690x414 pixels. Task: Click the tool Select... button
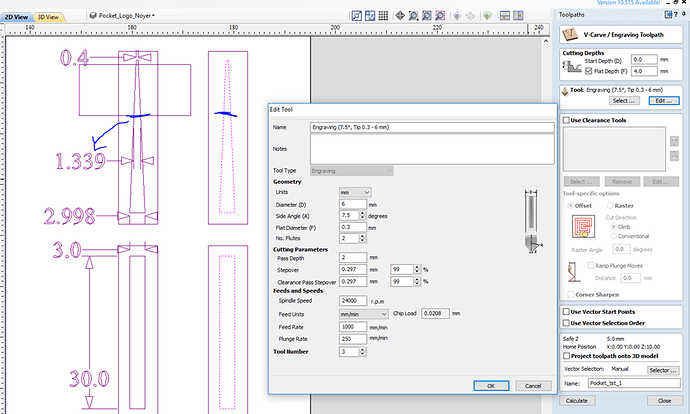624,101
